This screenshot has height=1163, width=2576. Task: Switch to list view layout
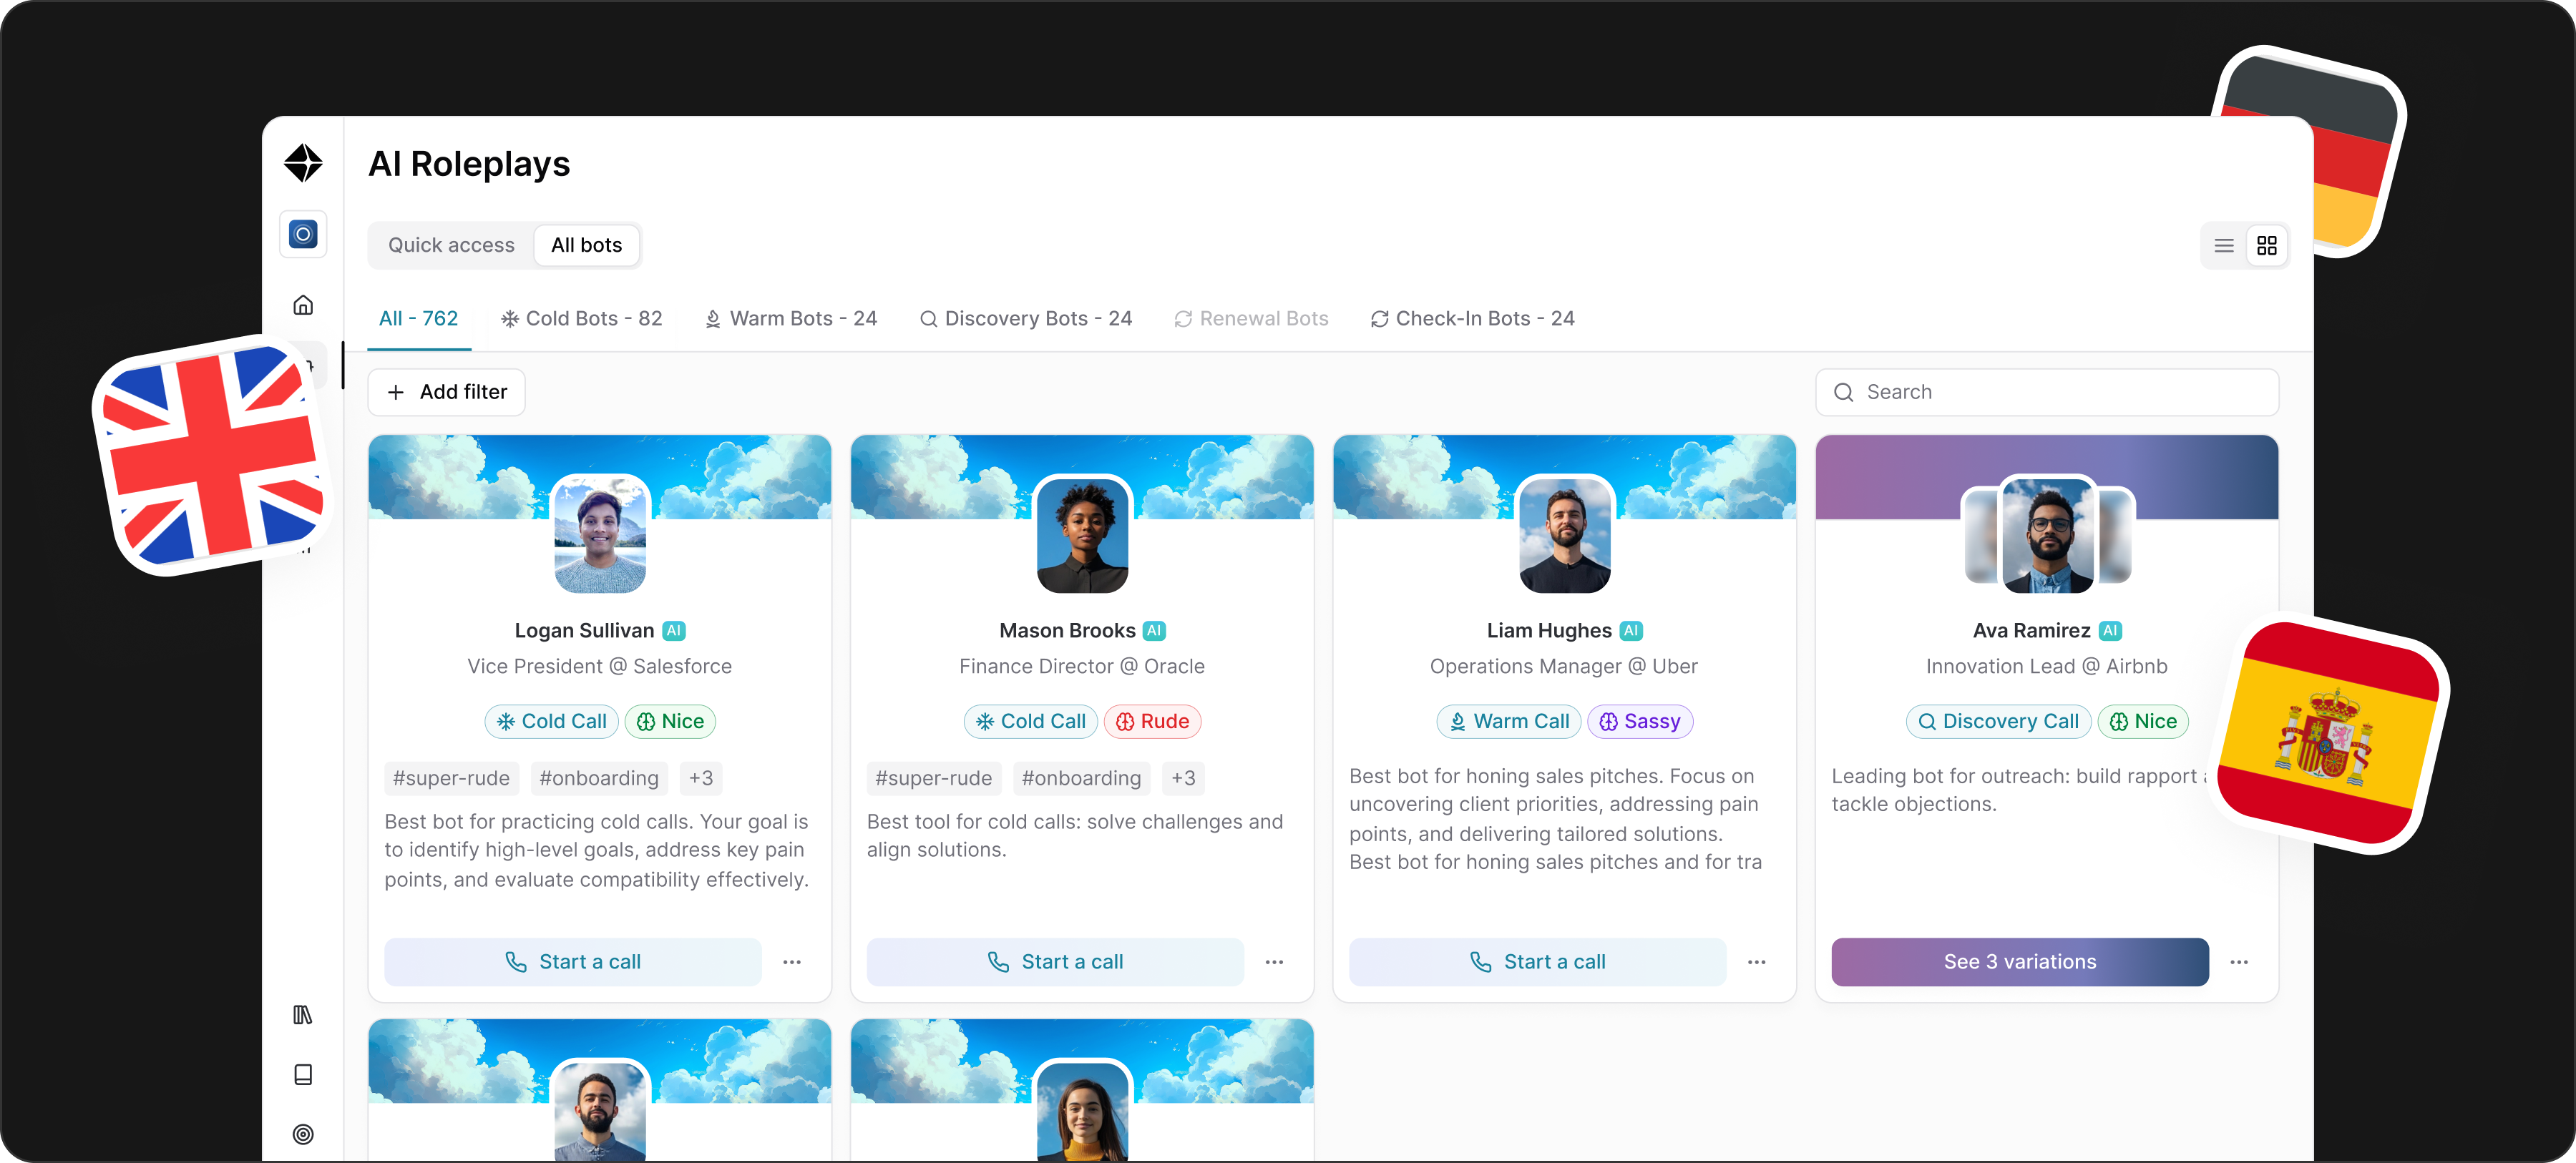coord(2224,245)
